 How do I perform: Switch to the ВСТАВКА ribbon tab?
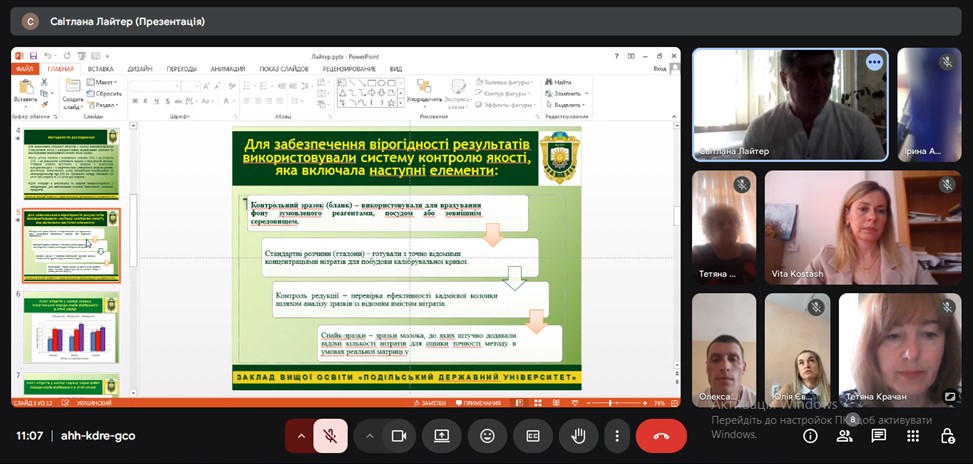(x=100, y=69)
